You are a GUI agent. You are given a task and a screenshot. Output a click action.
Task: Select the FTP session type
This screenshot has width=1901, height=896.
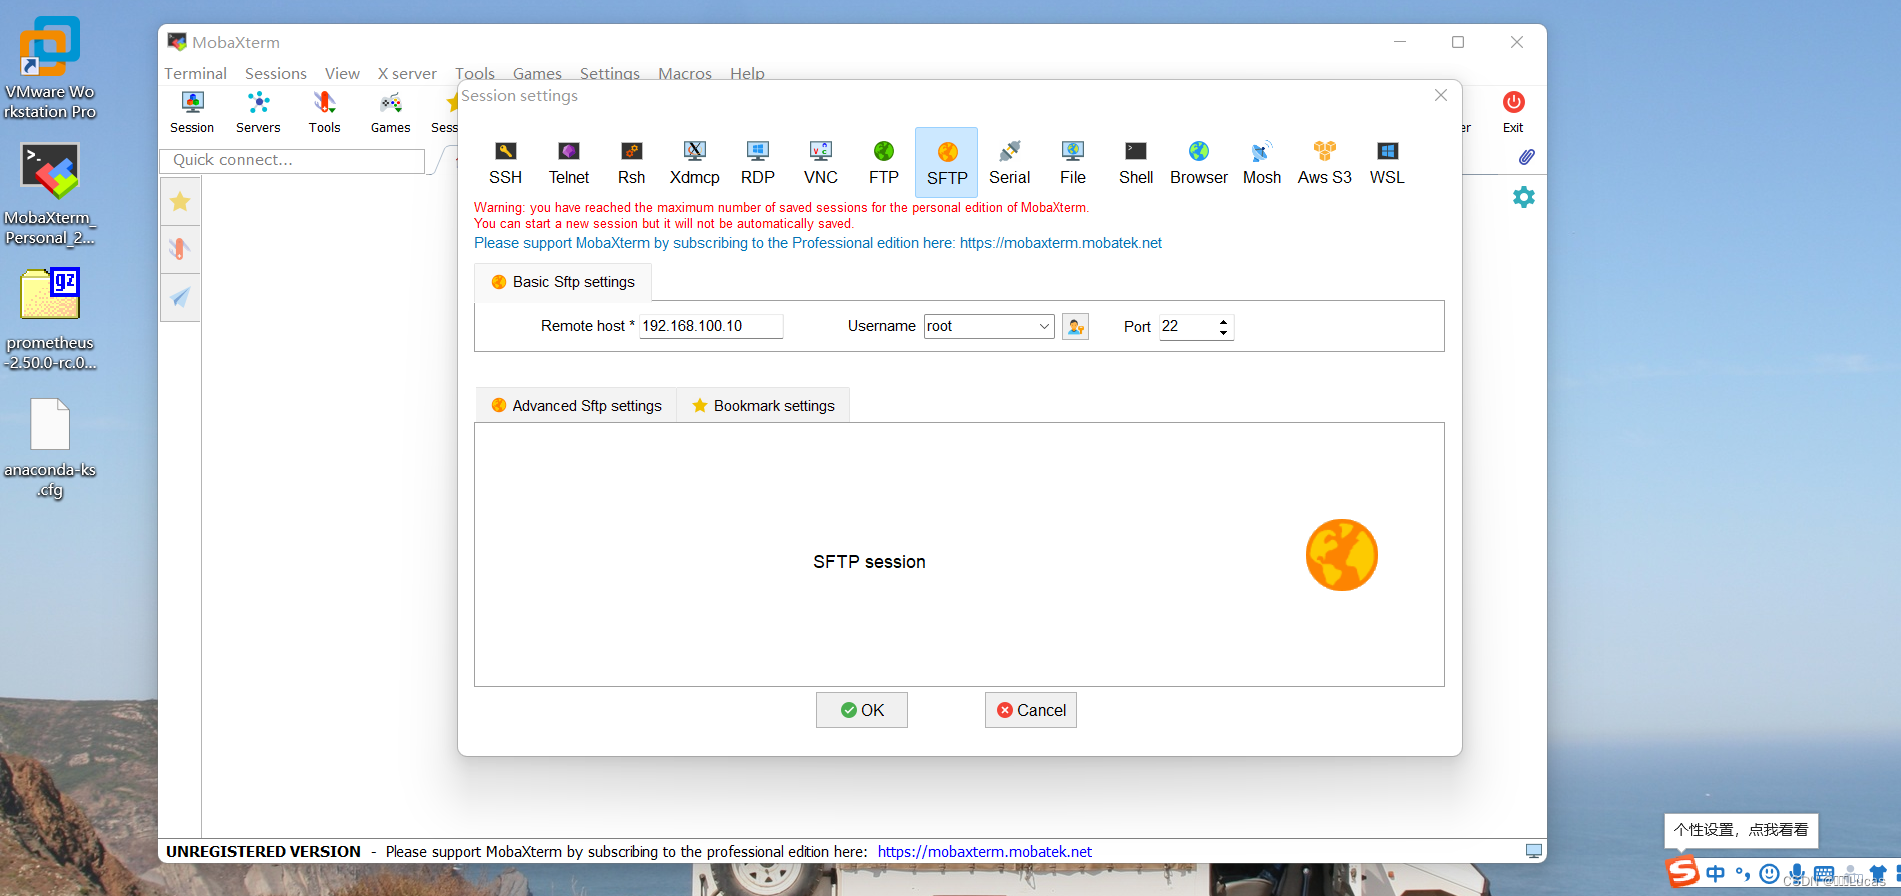pyautogui.click(x=883, y=163)
